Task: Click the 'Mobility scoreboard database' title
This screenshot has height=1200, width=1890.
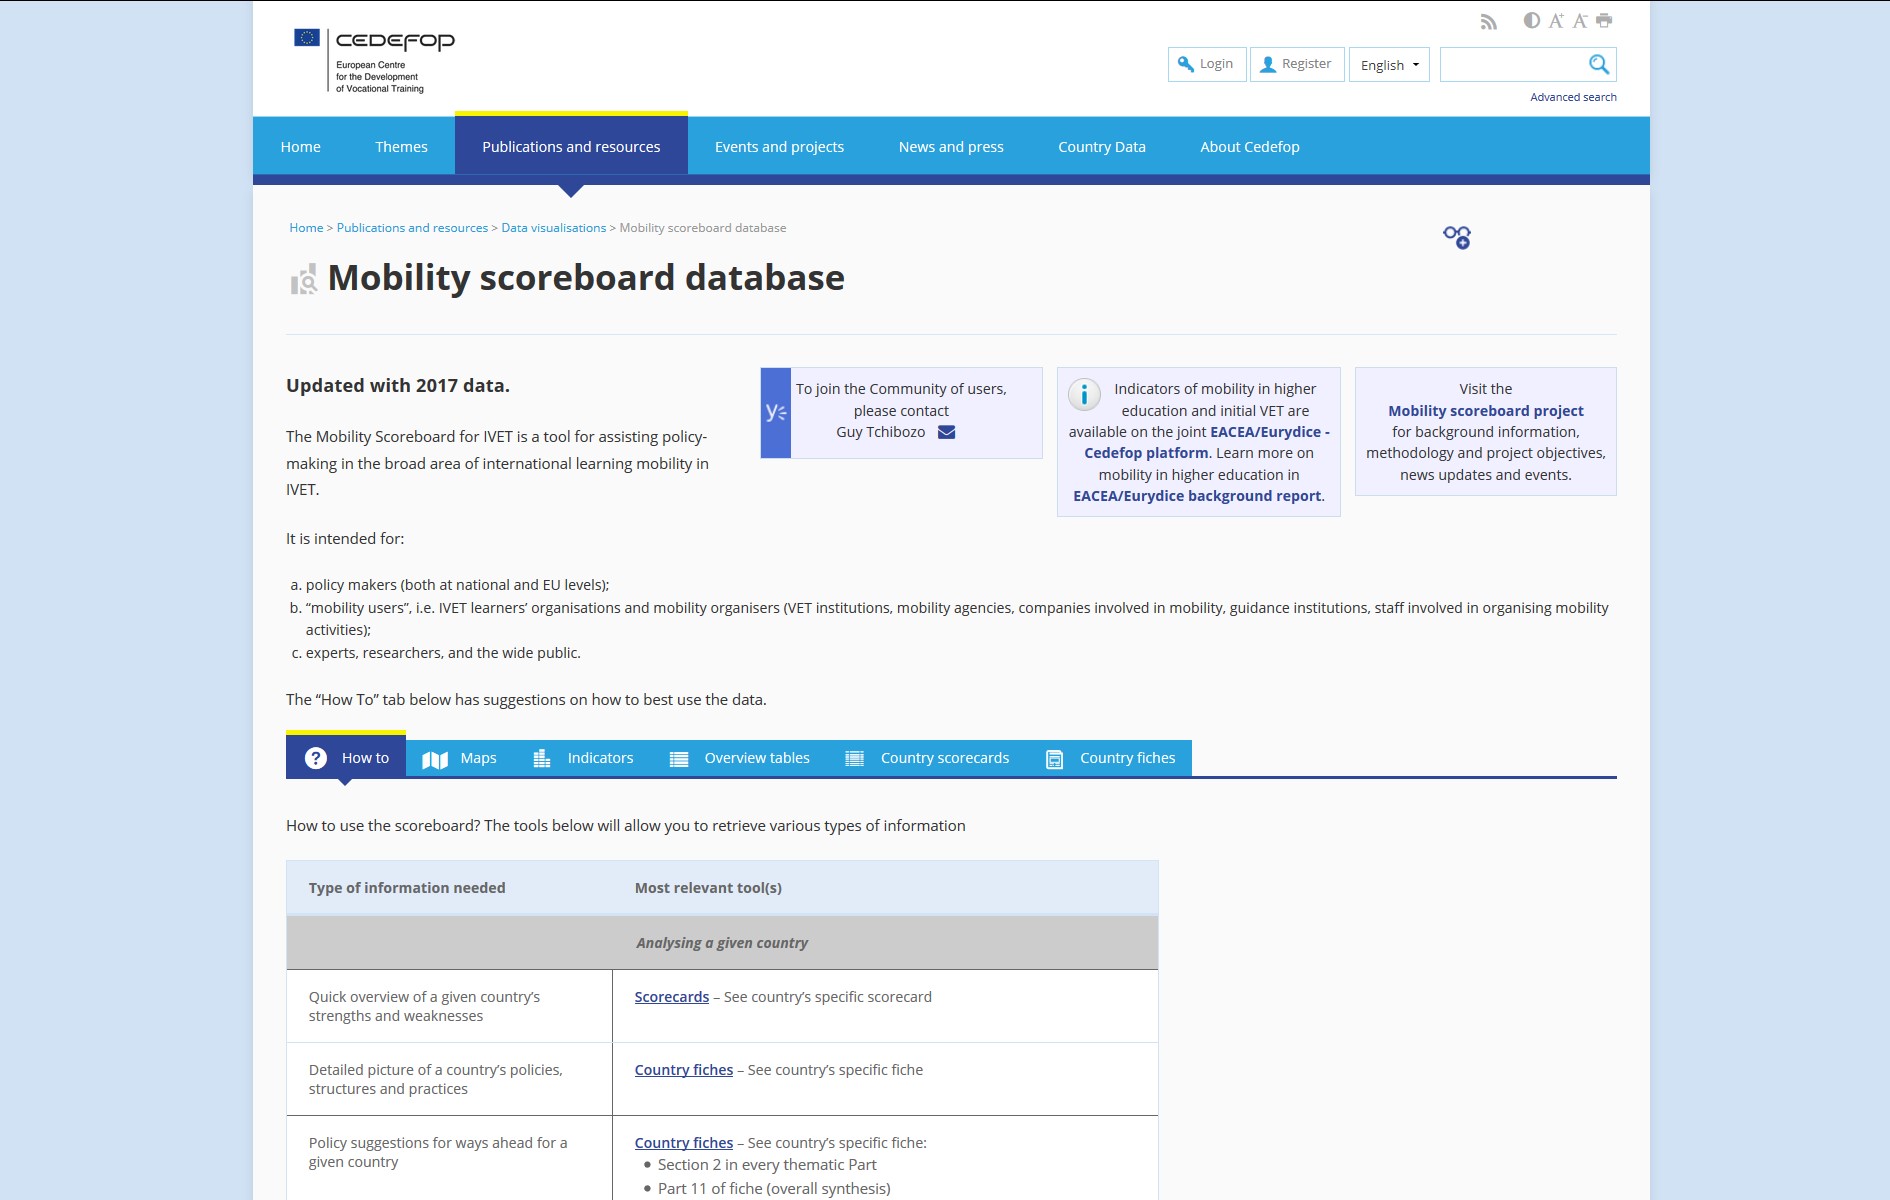Action: (586, 278)
